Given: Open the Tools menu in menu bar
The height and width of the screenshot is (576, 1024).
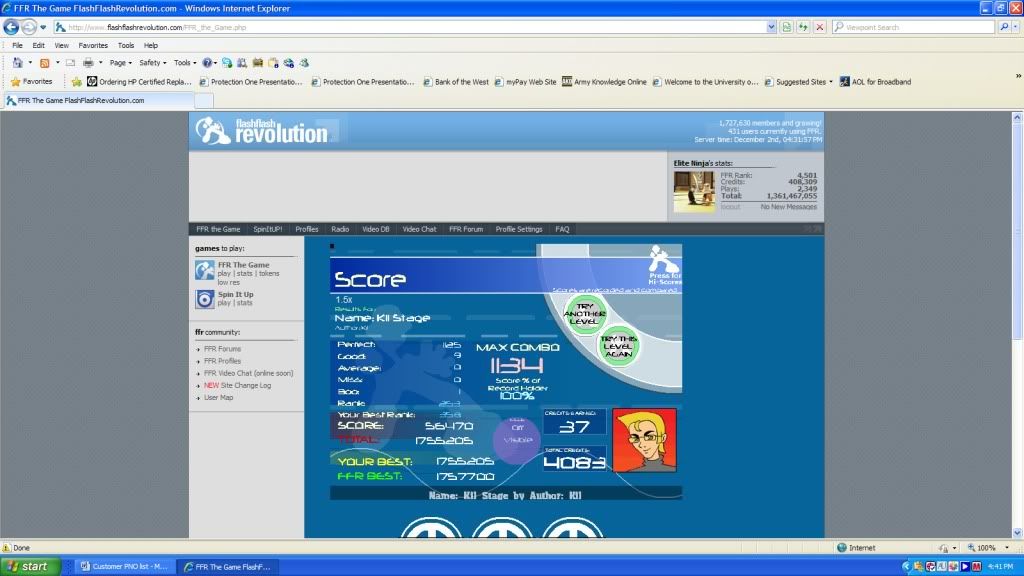Looking at the screenshot, I should click(126, 45).
